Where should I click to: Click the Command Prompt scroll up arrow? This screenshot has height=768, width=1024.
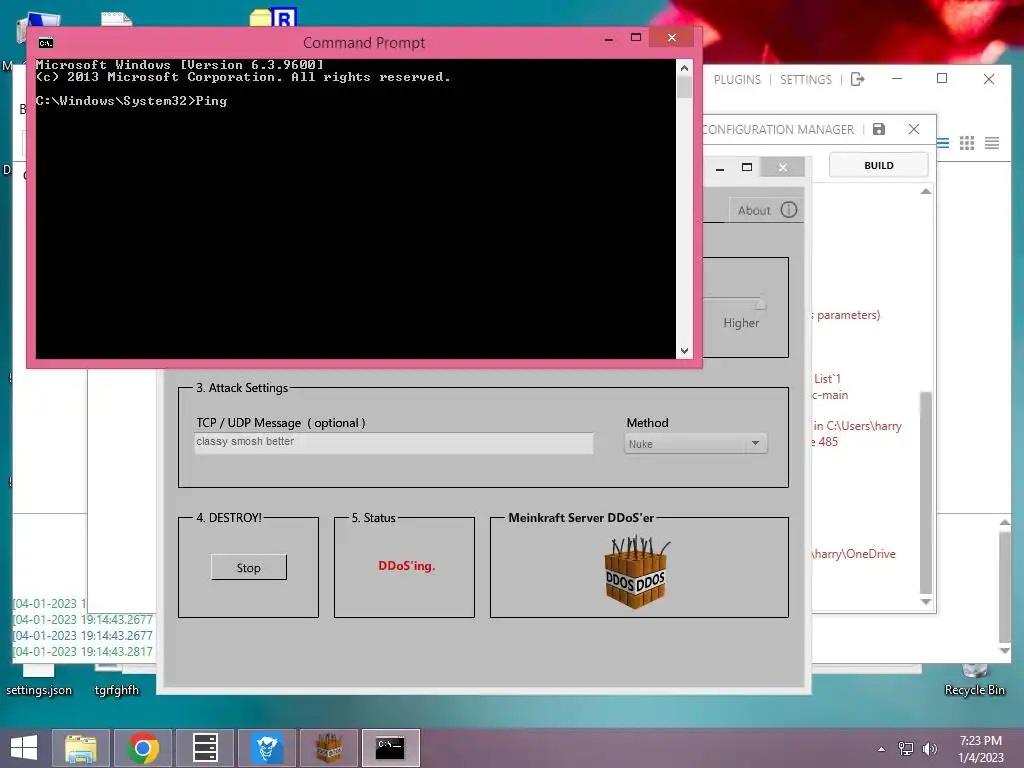684,67
